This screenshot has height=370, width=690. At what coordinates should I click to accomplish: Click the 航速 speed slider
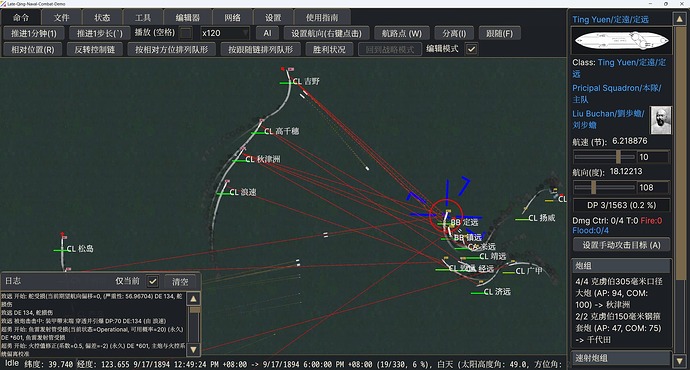pyautogui.click(x=605, y=157)
